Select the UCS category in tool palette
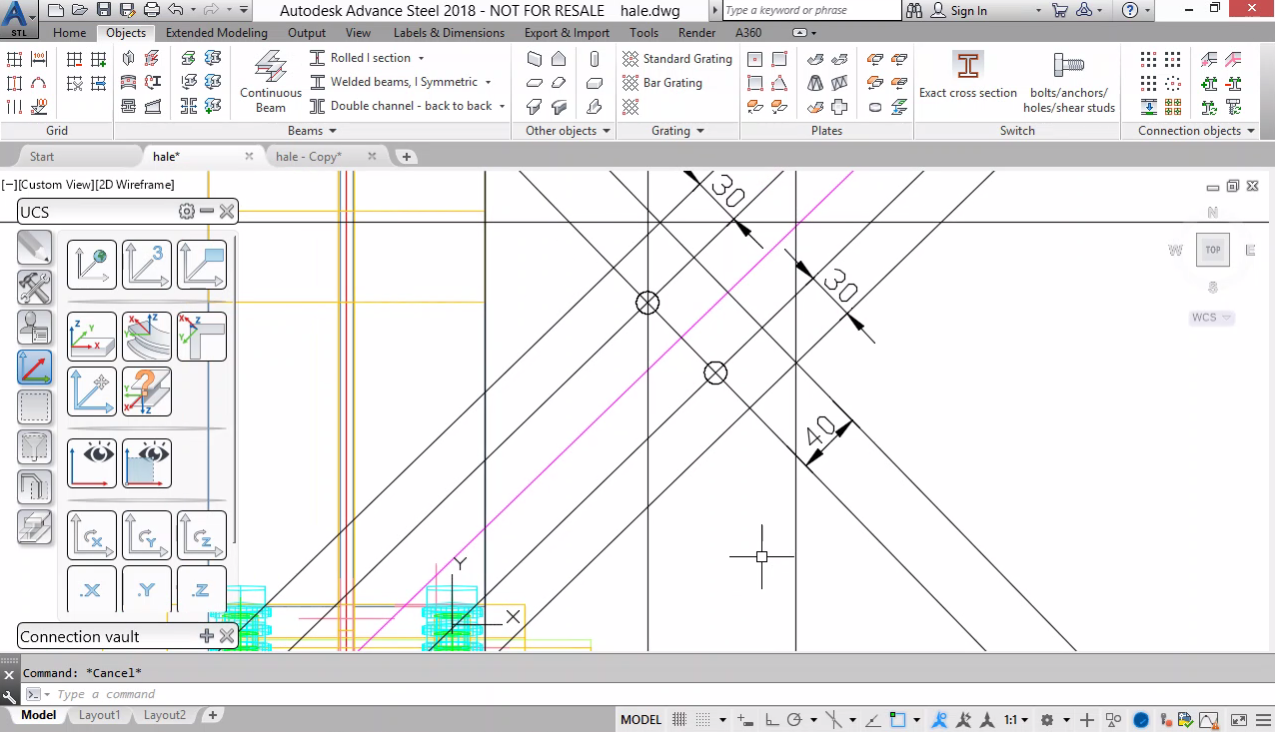This screenshot has width=1275, height=732. 35,367
